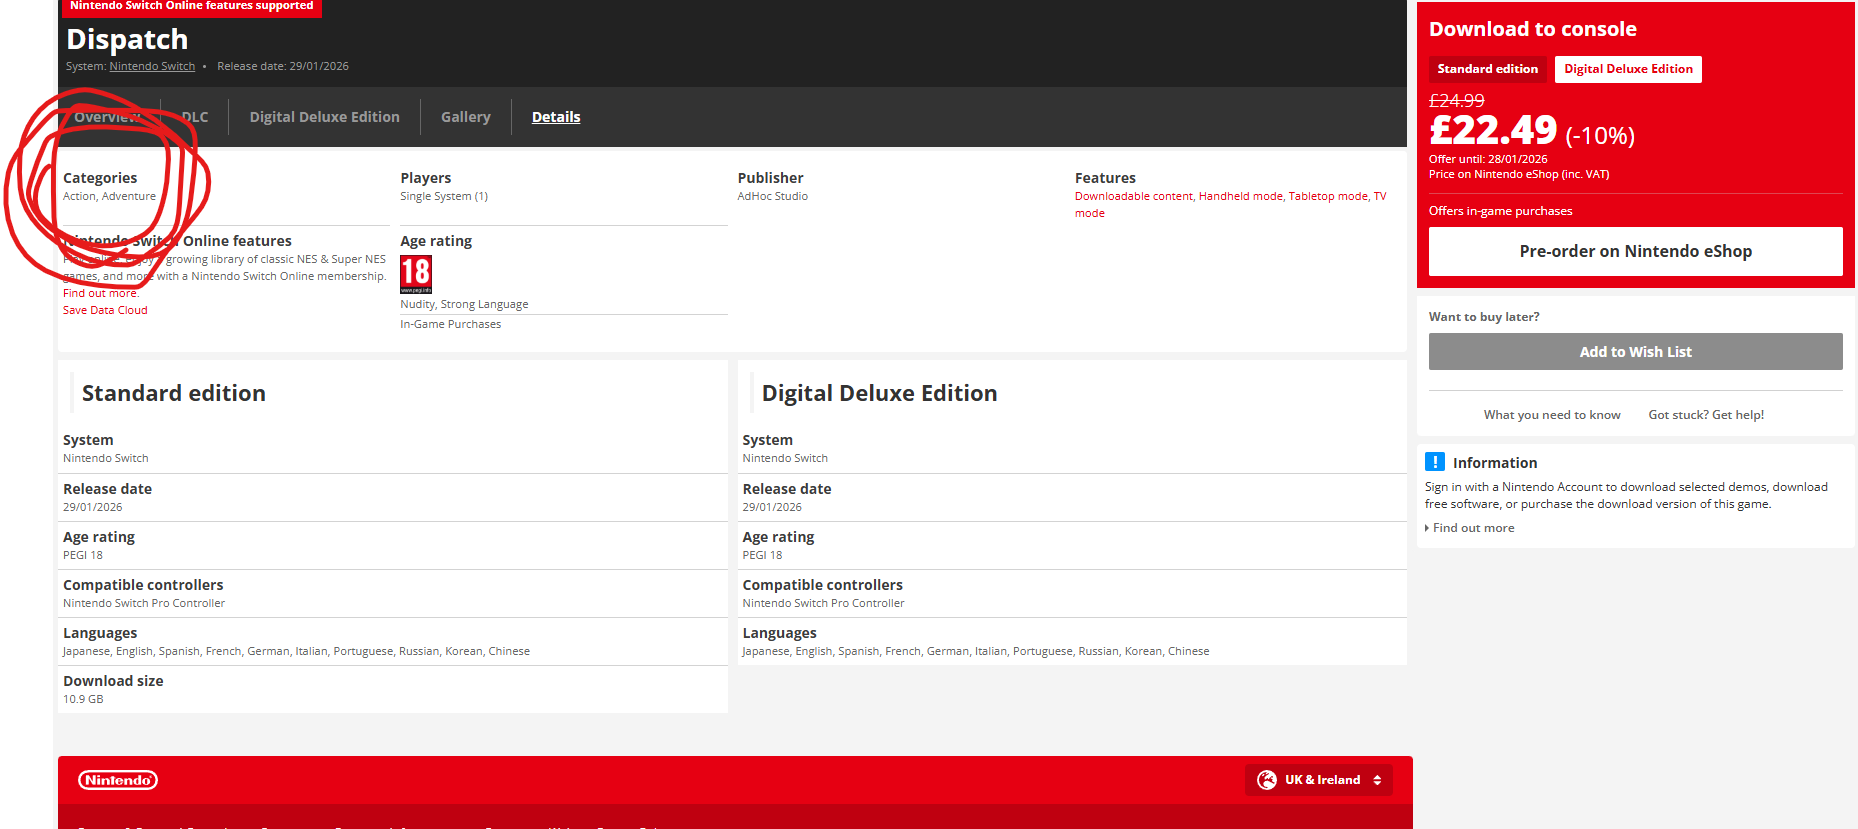Click the blue Information exclamation icon
The width and height of the screenshot is (1858, 829).
(1435, 462)
